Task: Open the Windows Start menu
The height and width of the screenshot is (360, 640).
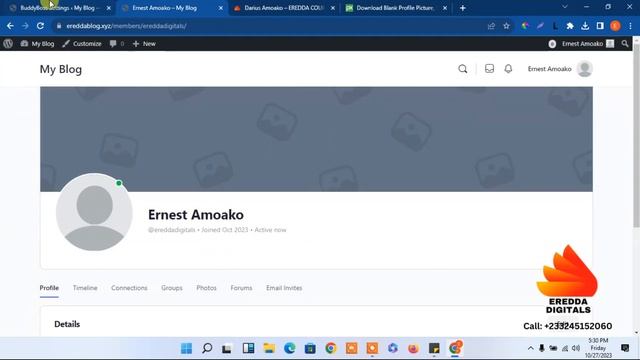Action: coord(187,348)
